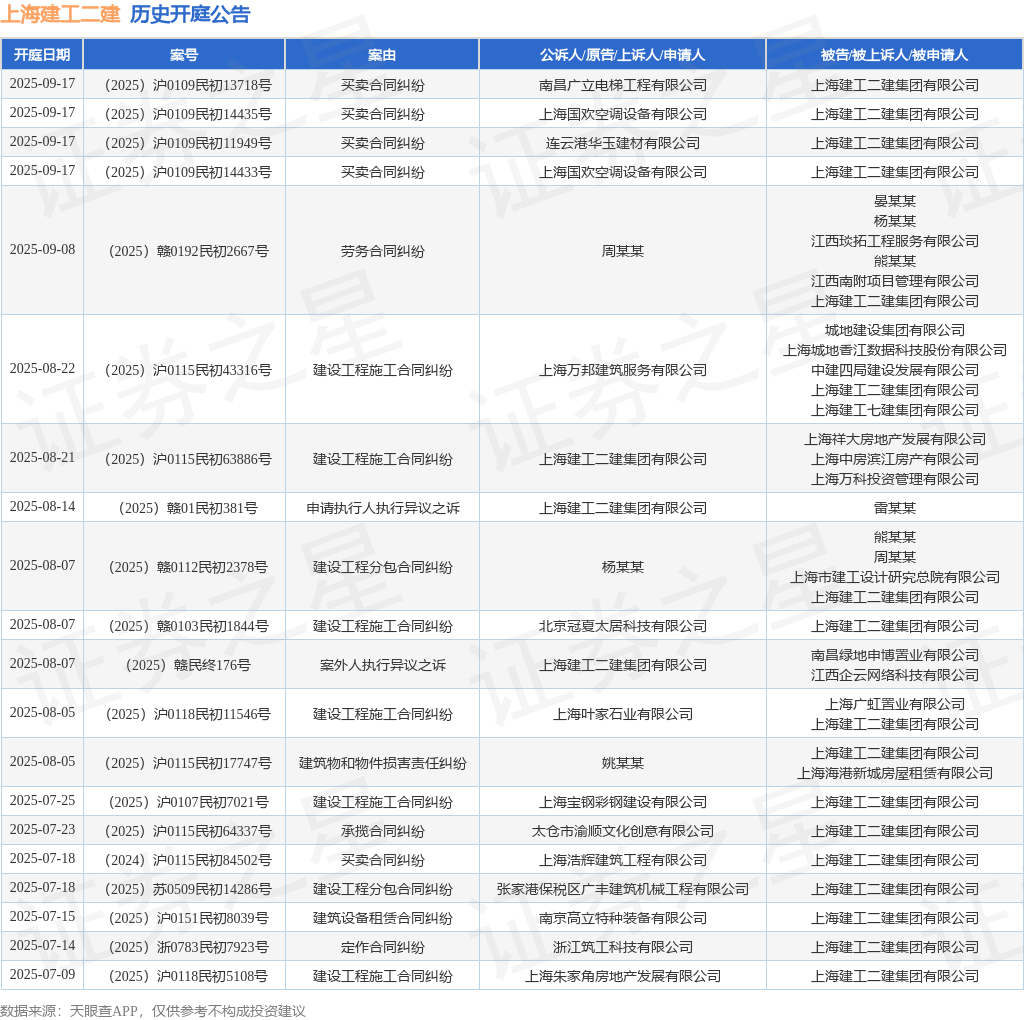Click the 被告/被上诉人/被申请人 column header

click(x=895, y=55)
